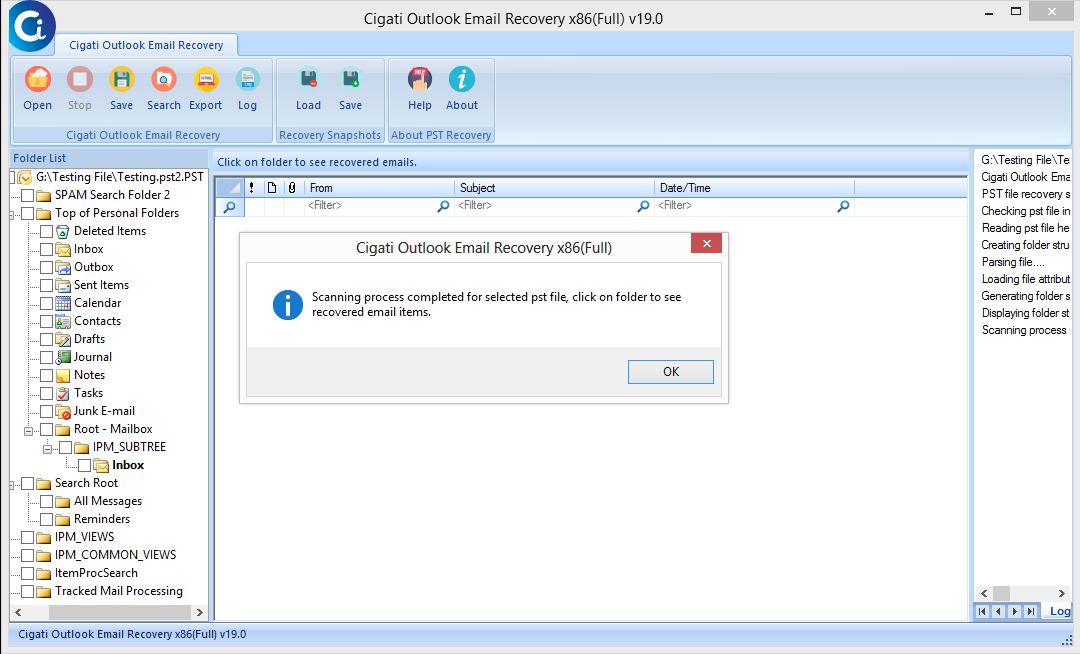1080x654 pixels.
Task: Go to previous log page
Action: [999, 611]
